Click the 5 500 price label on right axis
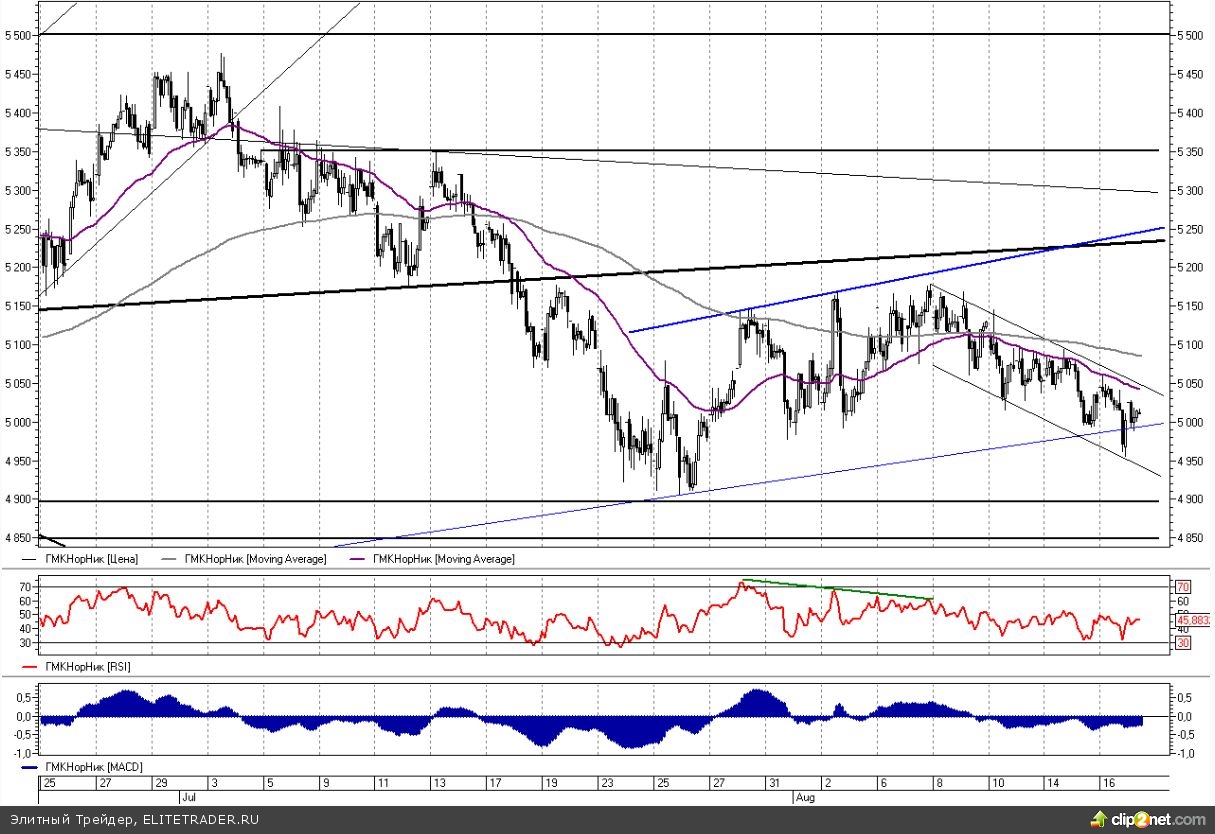Image resolution: width=1215 pixels, height=834 pixels. 1190,36
